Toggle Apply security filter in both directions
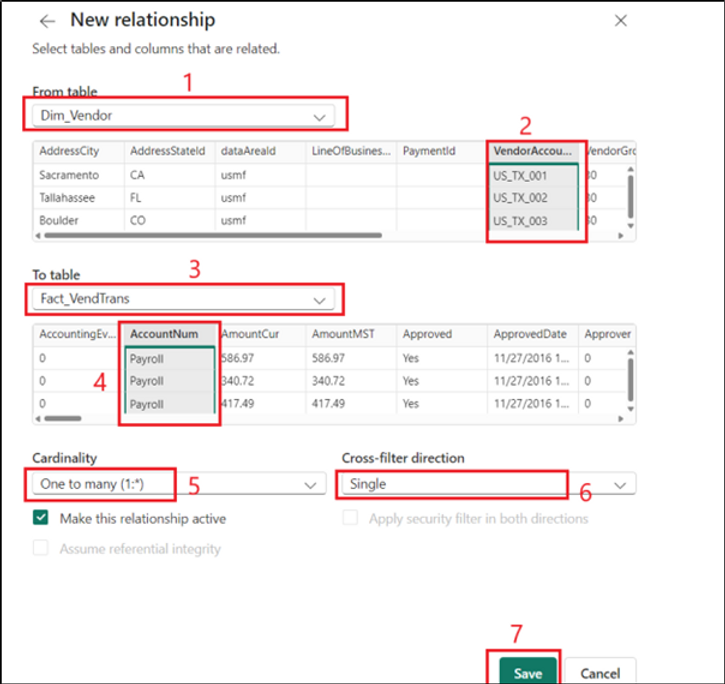The image size is (725, 684). tap(350, 518)
